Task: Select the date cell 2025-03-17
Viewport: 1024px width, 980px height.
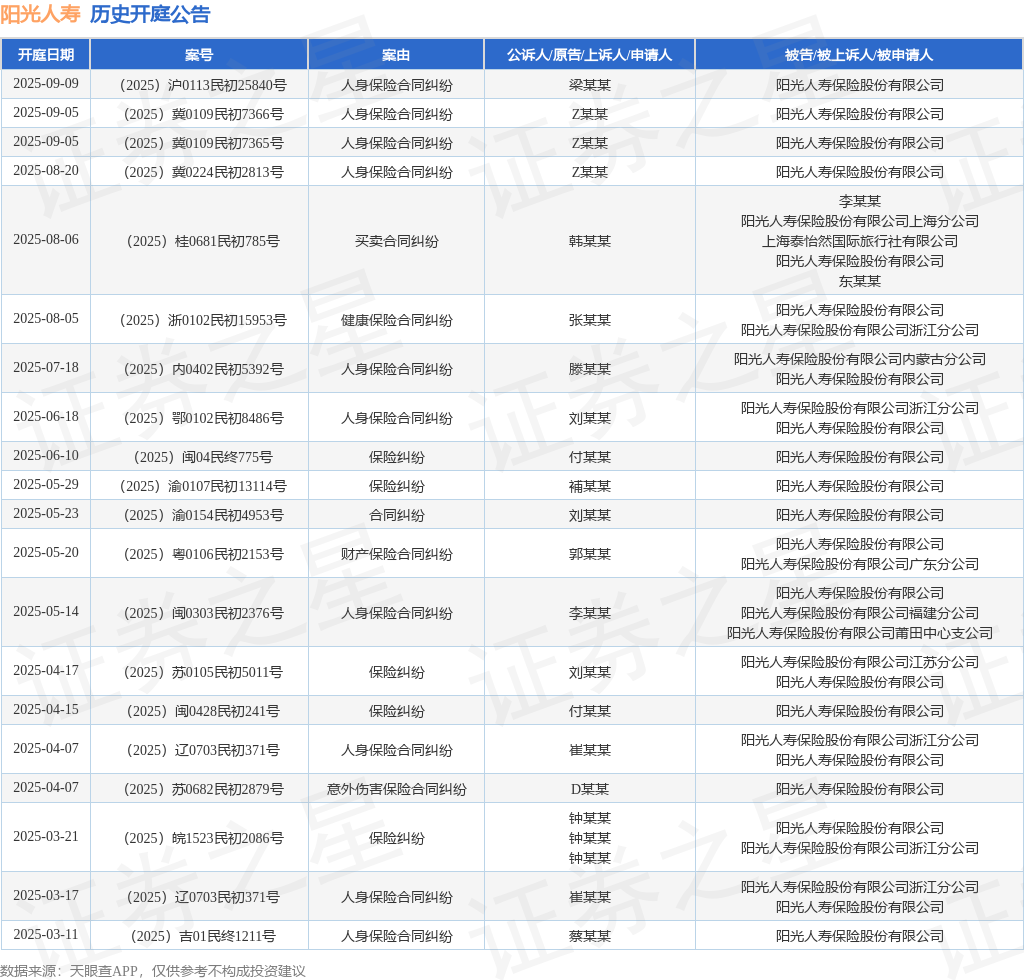Action: click(x=46, y=895)
